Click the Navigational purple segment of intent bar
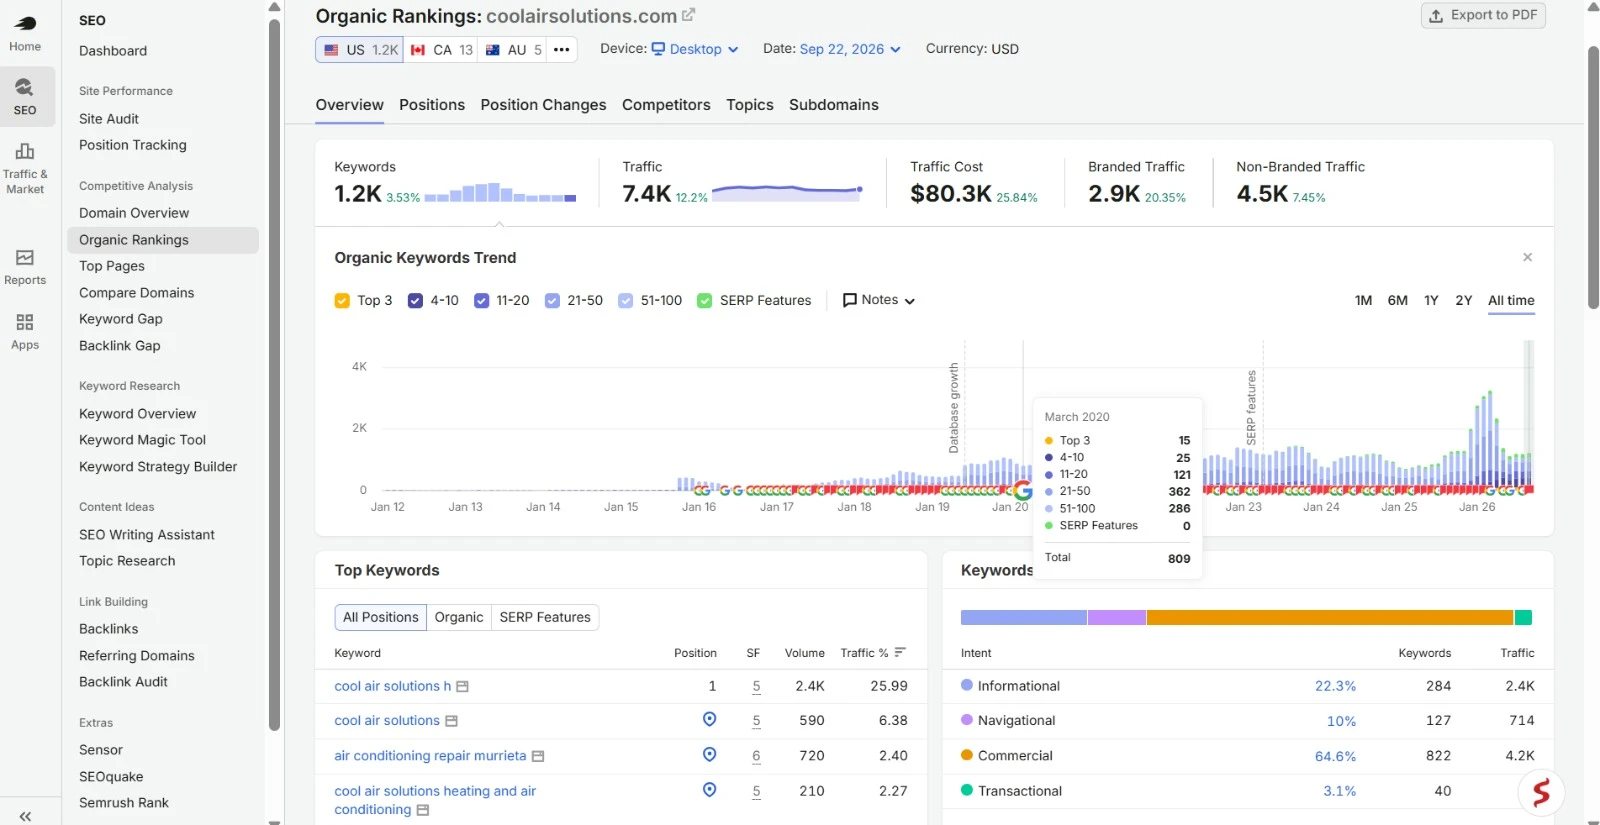The image size is (1600, 825). point(1116,617)
